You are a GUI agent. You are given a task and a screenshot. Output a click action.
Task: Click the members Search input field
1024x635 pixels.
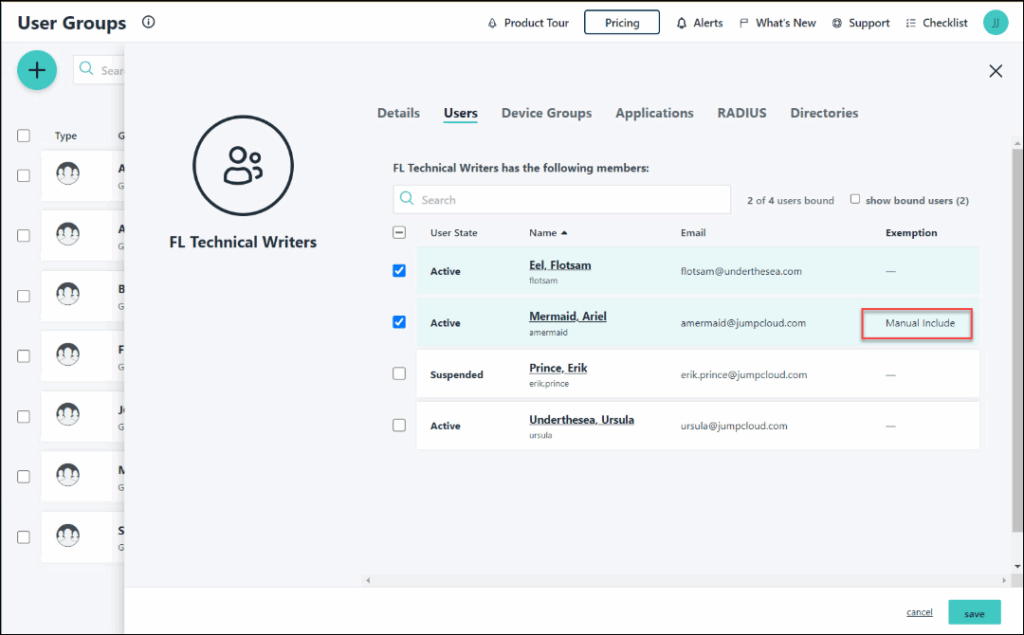tap(561, 200)
